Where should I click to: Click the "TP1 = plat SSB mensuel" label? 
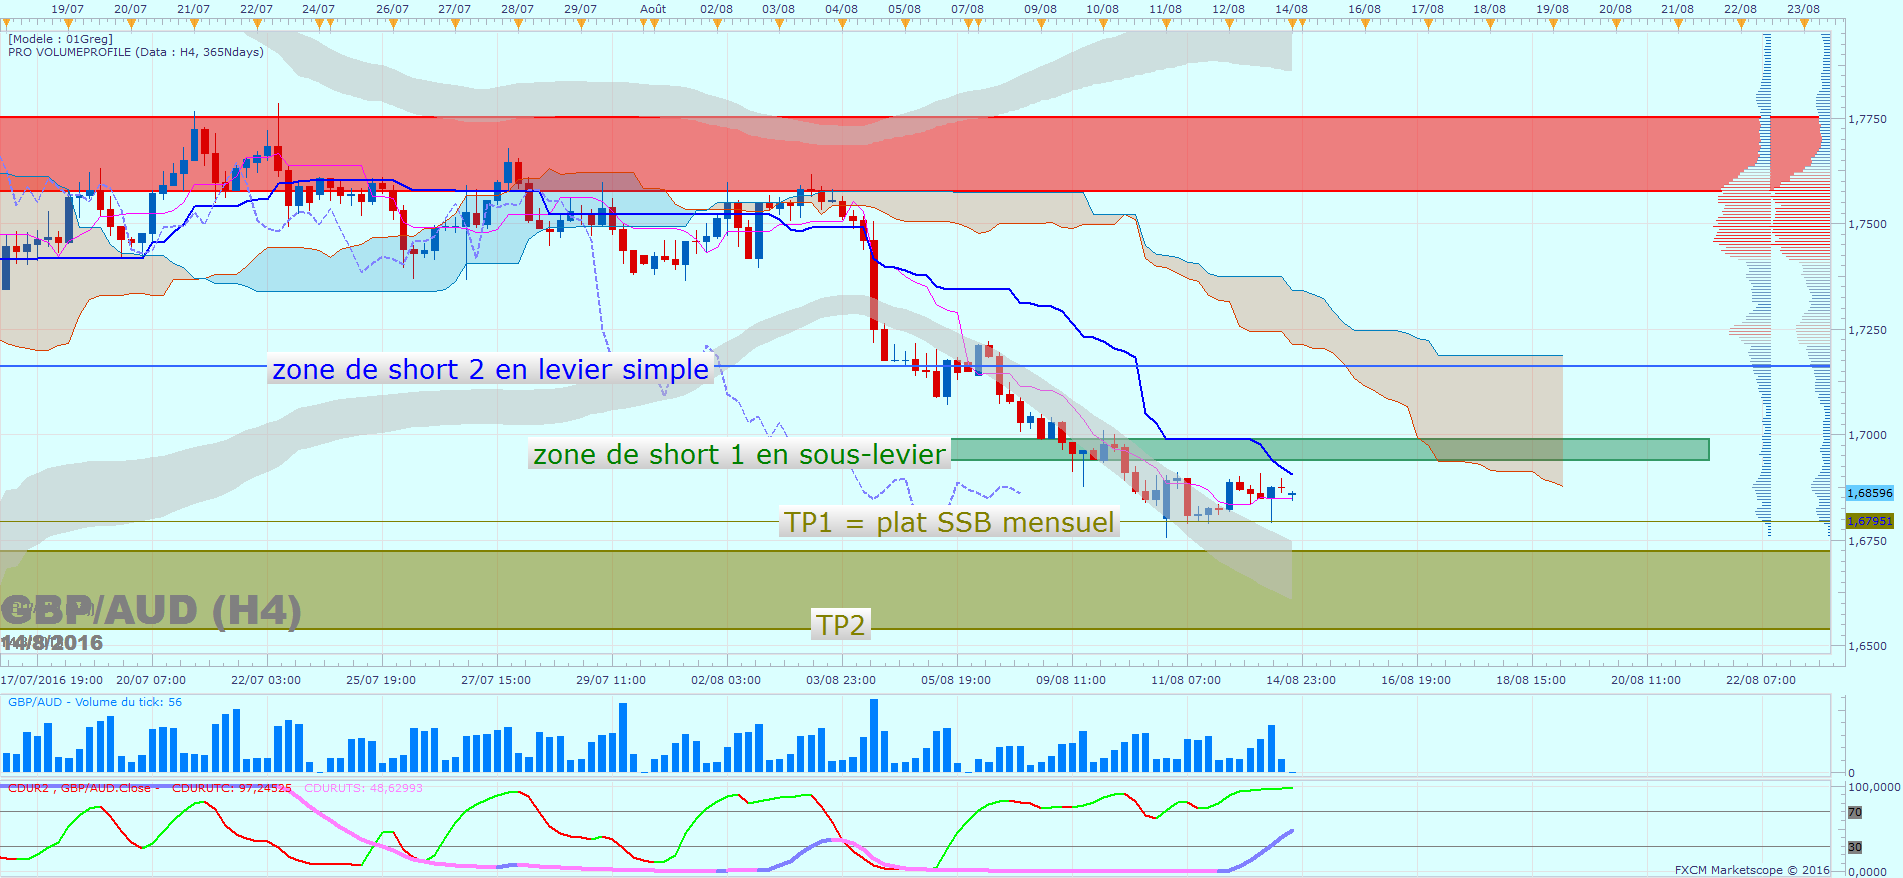tap(949, 523)
